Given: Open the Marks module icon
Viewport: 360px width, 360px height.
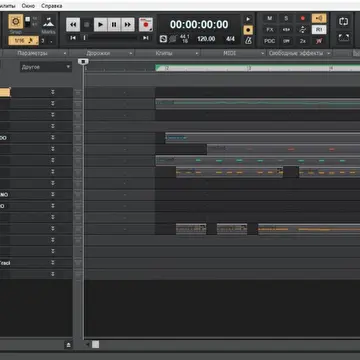Looking at the screenshot, I should coord(48,23).
